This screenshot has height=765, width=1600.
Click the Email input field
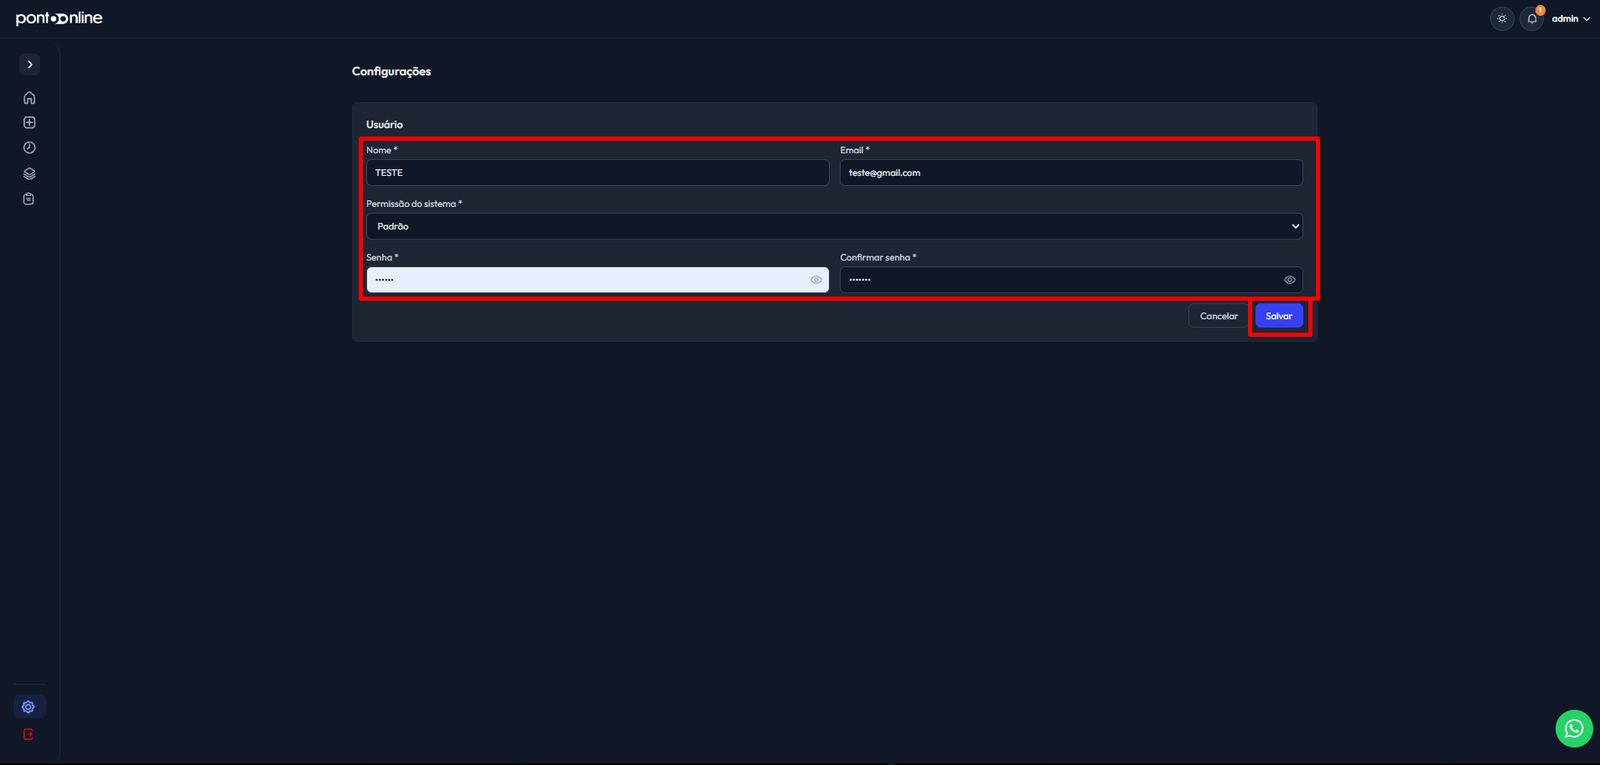(1071, 172)
